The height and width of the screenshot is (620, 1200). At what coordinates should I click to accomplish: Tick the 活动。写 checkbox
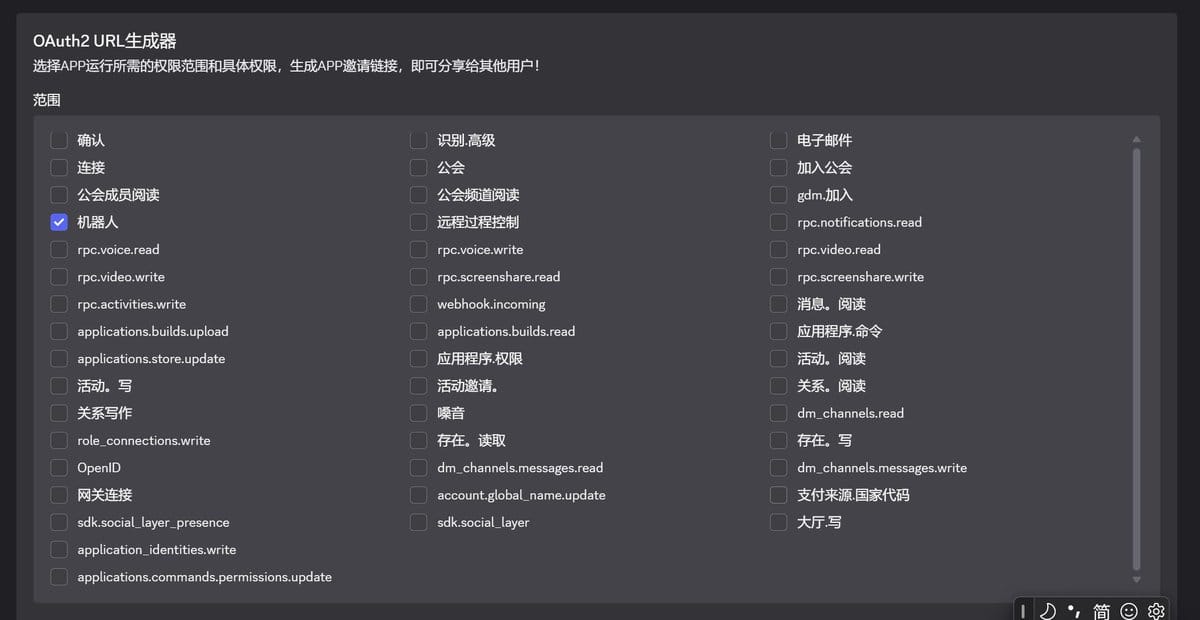click(59, 385)
